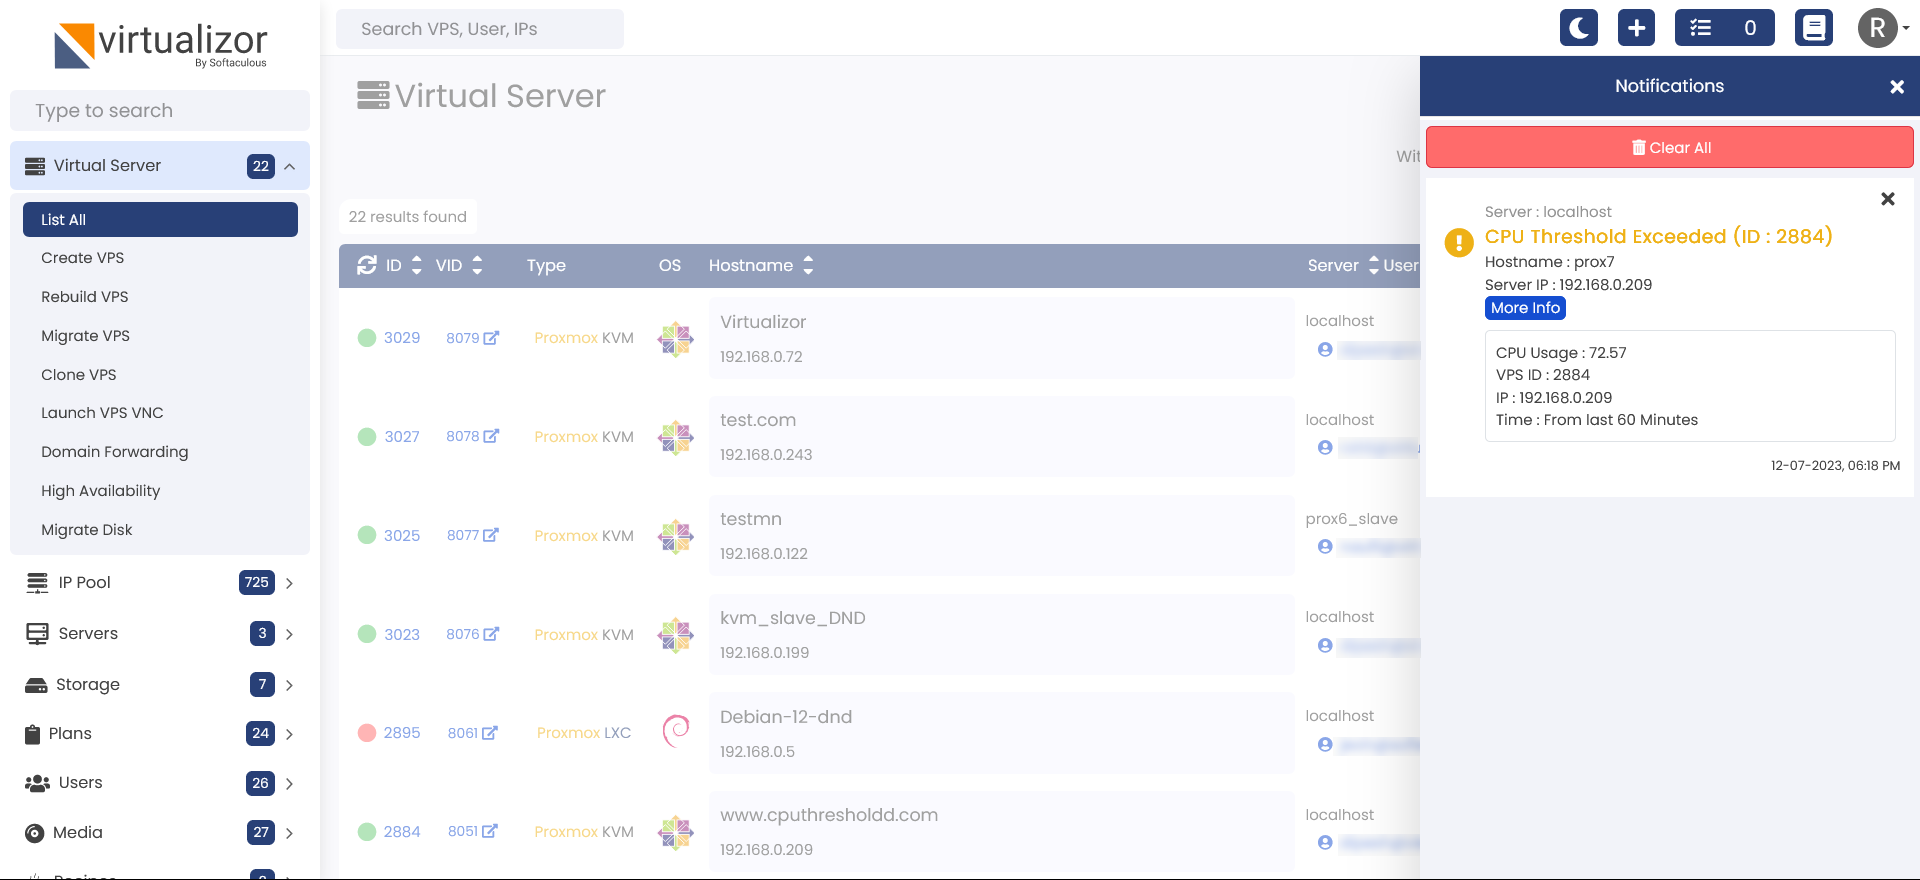
Task: Click the IP Pool sidebar icon
Action: point(37,583)
